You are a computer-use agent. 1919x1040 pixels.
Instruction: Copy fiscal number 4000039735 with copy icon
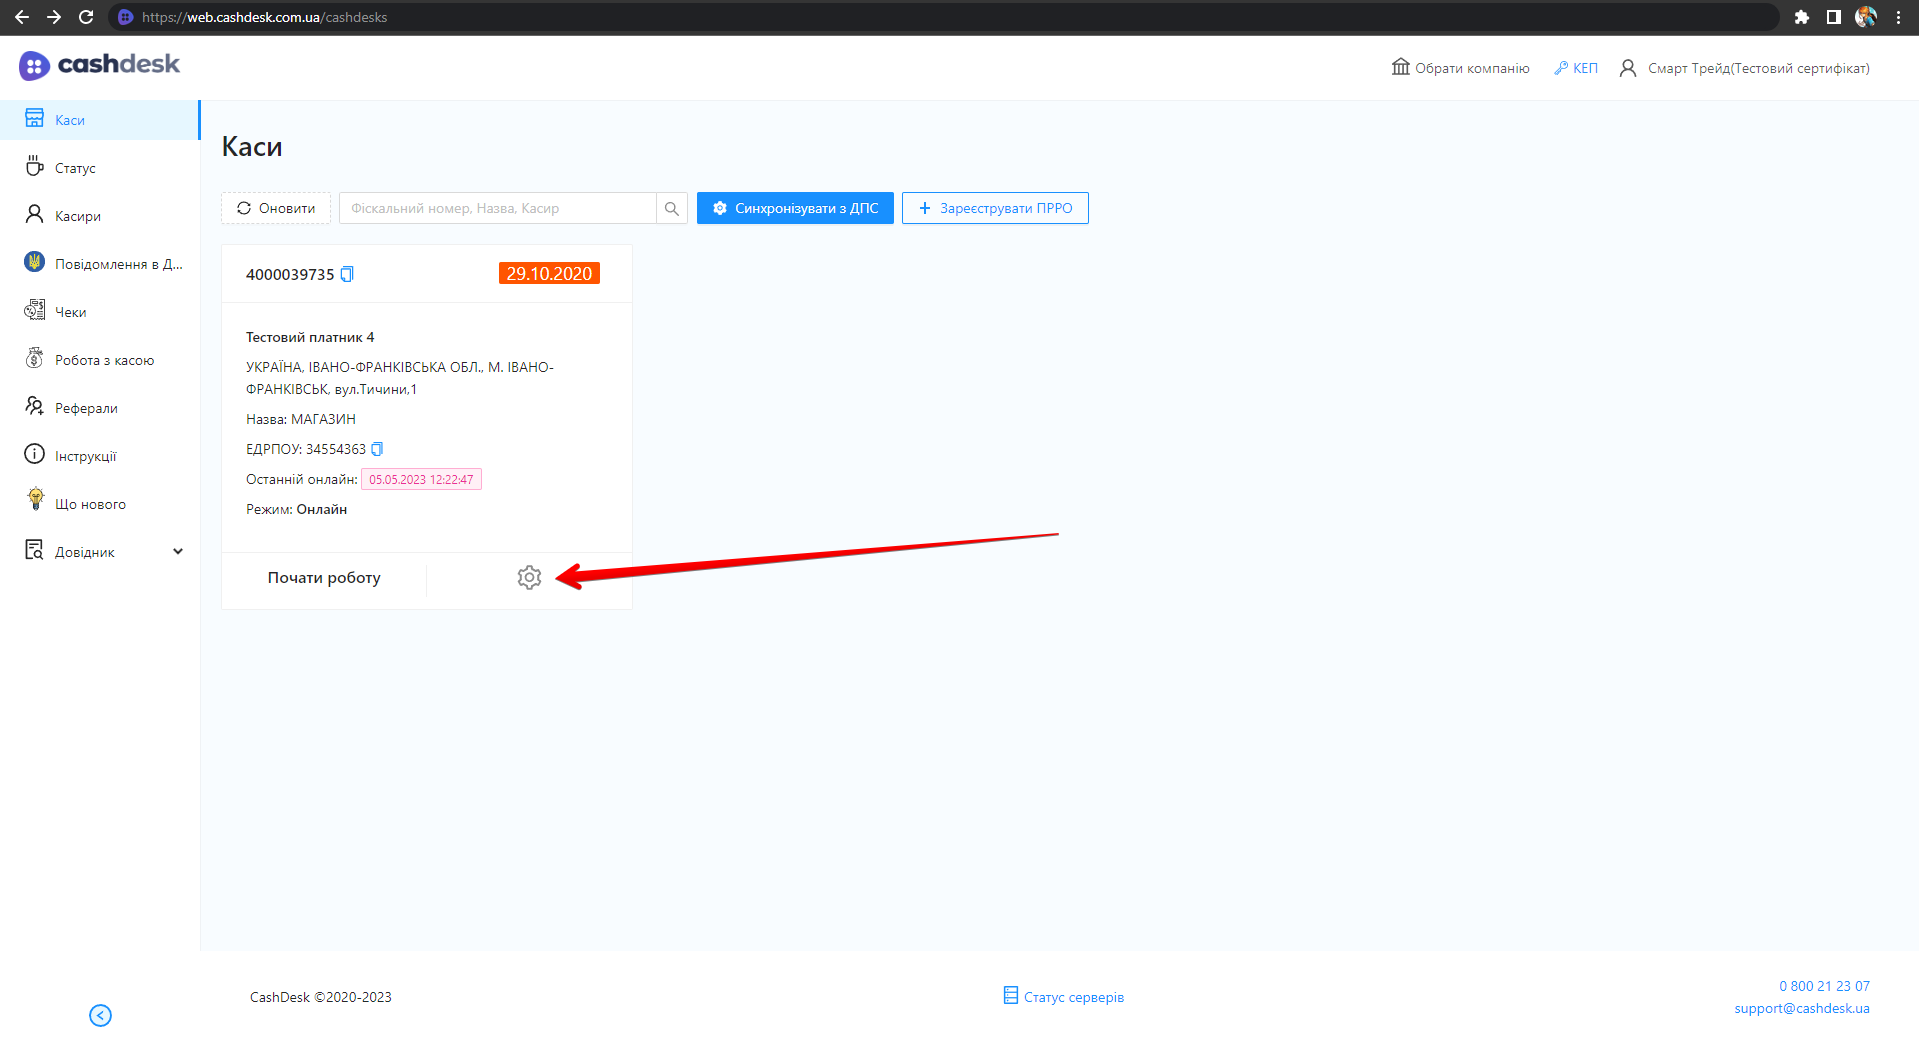coord(347,274)
